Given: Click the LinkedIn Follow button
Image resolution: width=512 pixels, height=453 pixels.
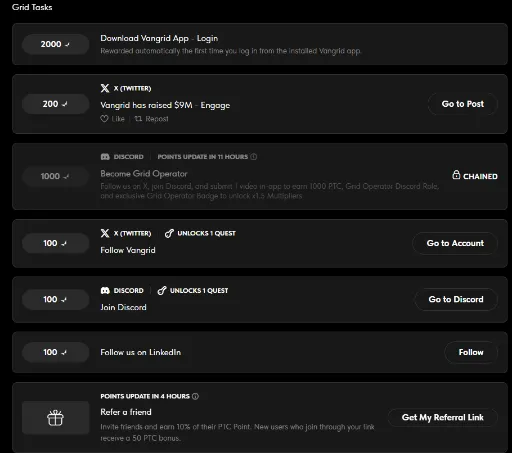Looking at the screenshot, I should click(471, 352).
